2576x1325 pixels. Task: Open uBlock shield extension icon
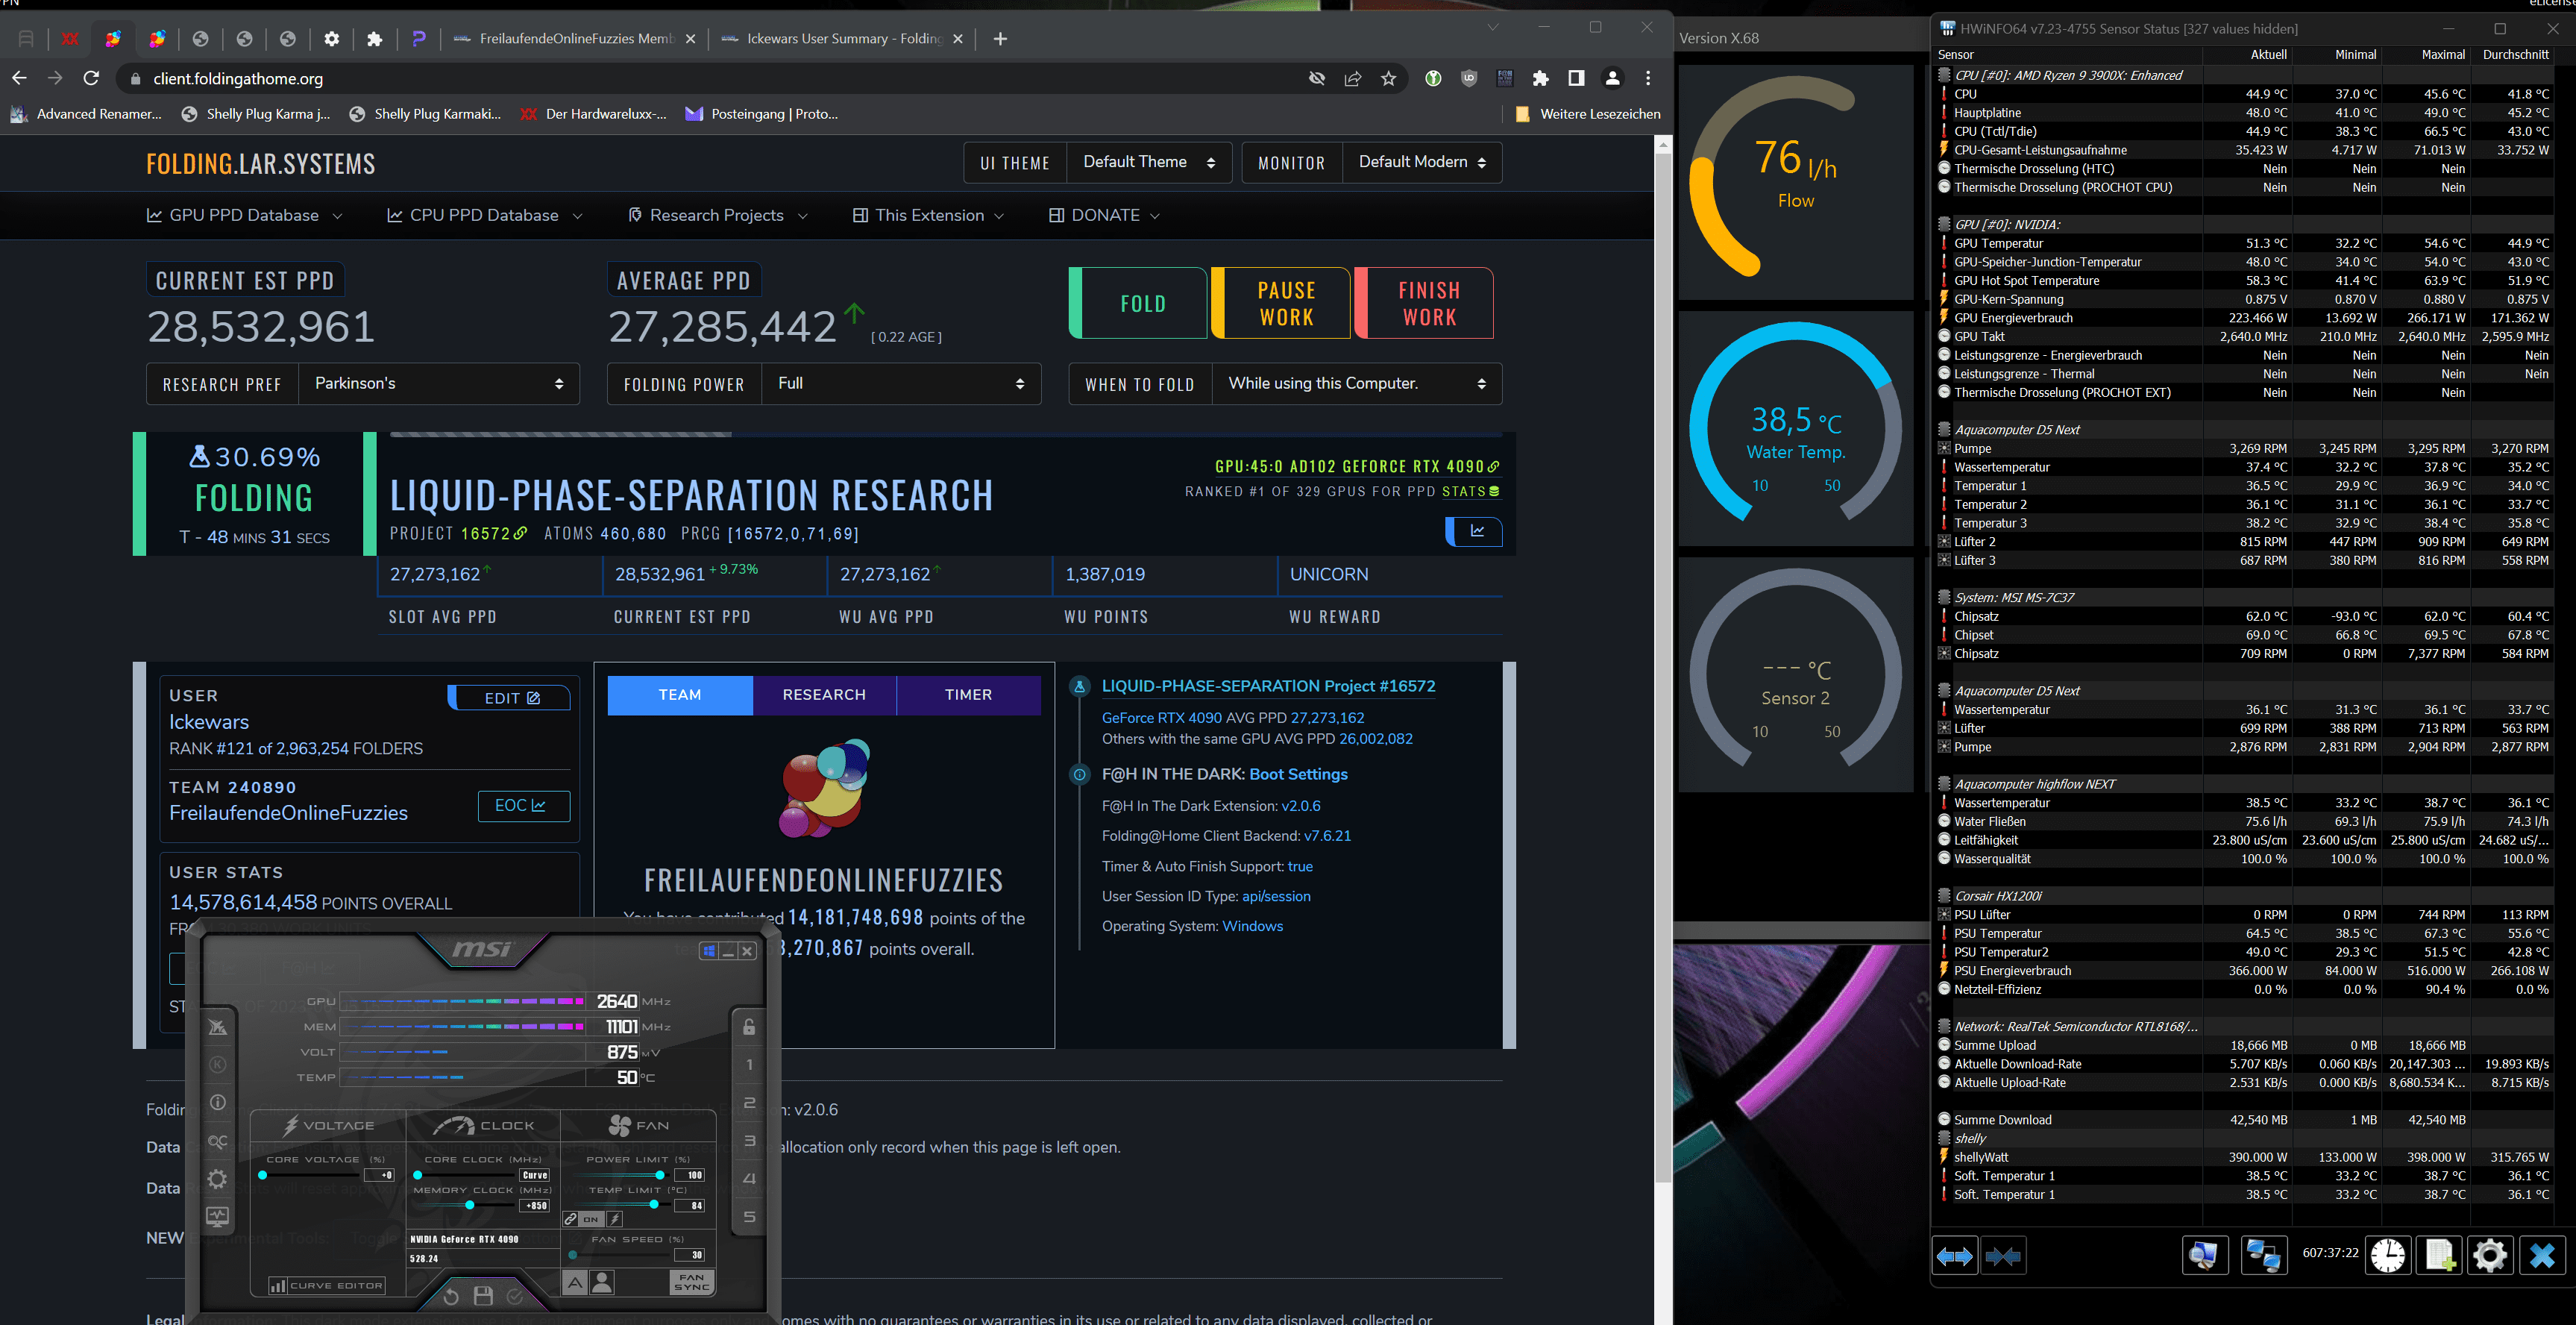[1468, 78]
